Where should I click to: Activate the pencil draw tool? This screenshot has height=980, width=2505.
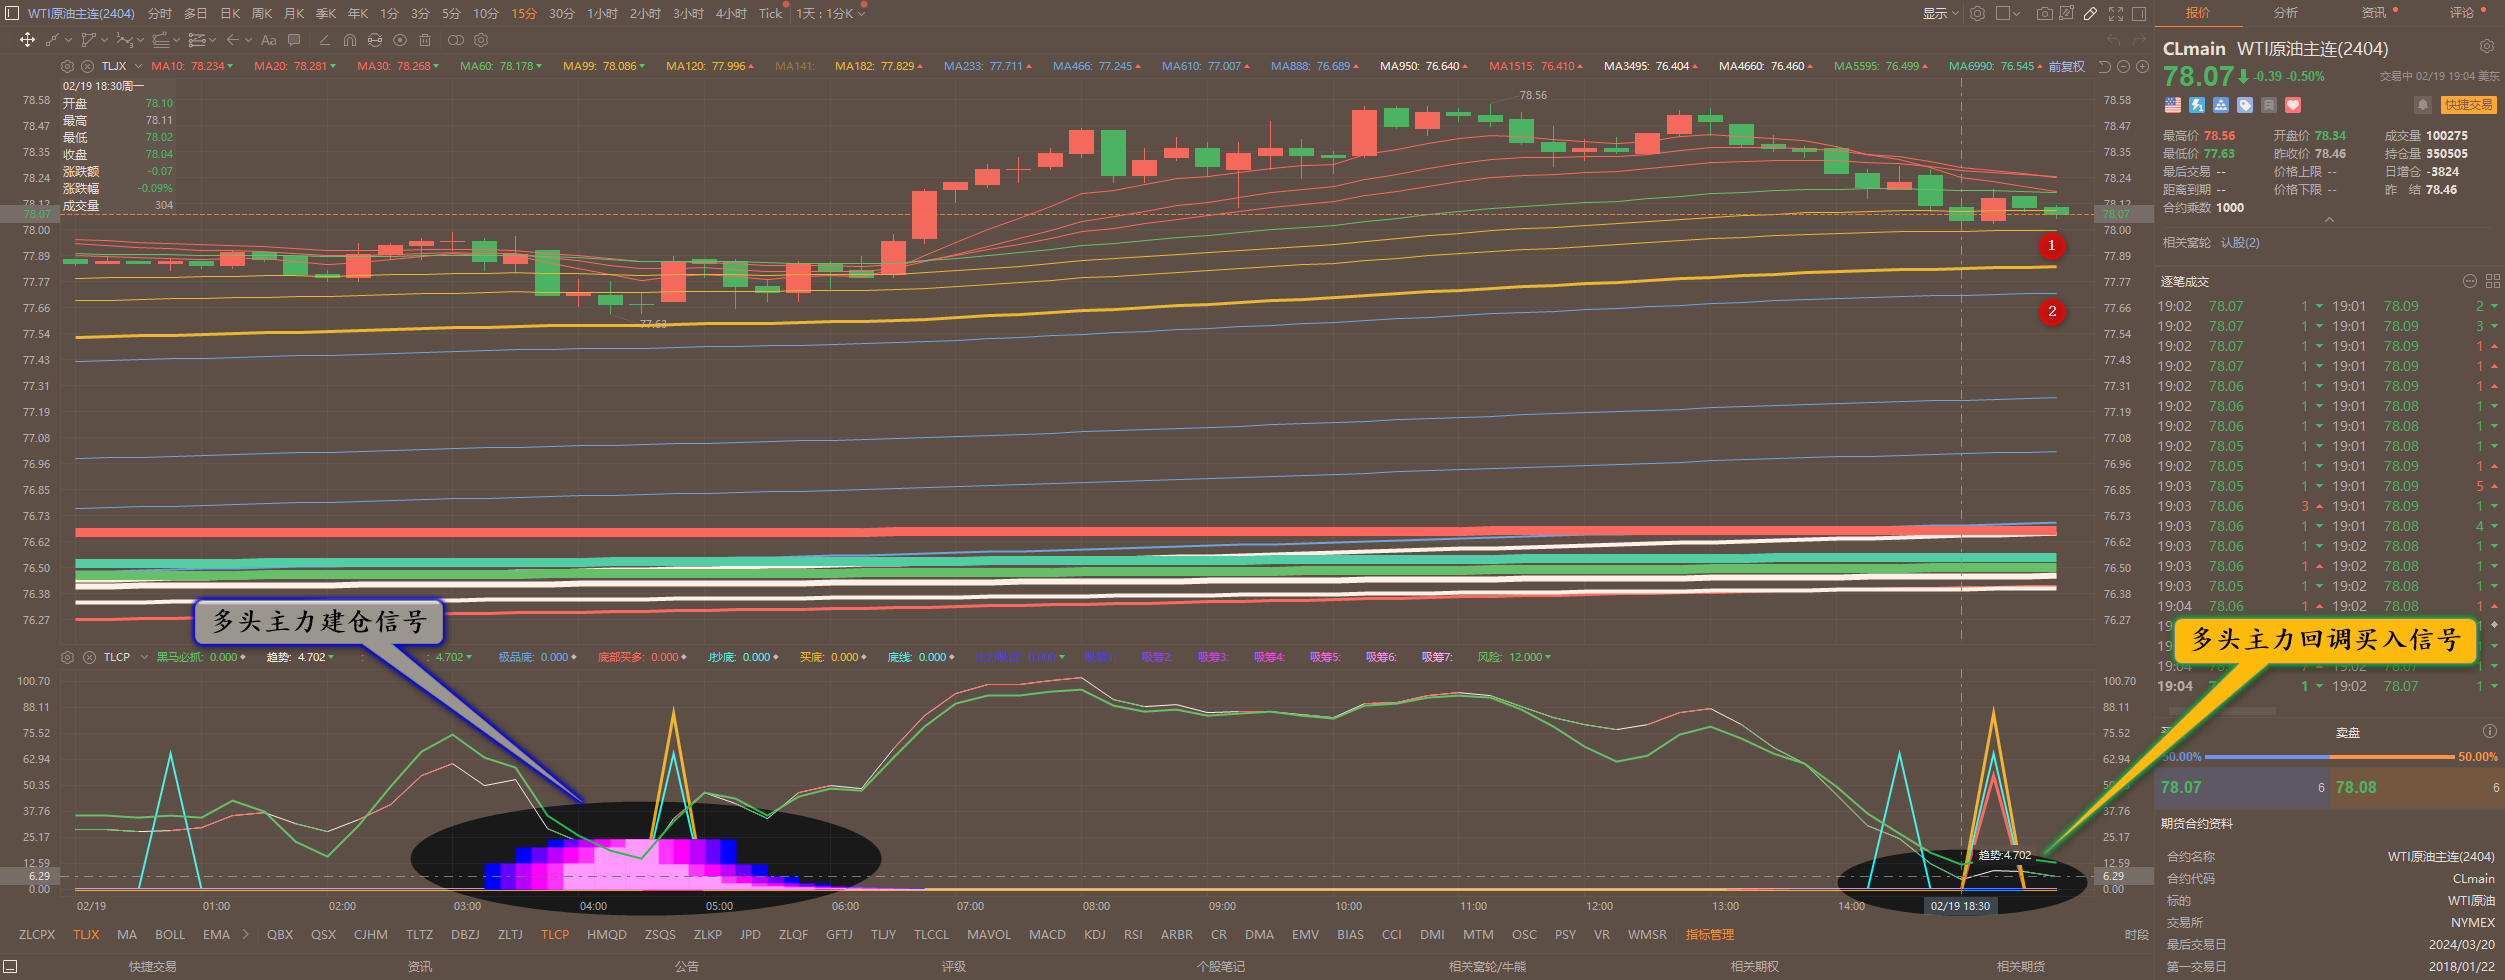[2090, 13]
